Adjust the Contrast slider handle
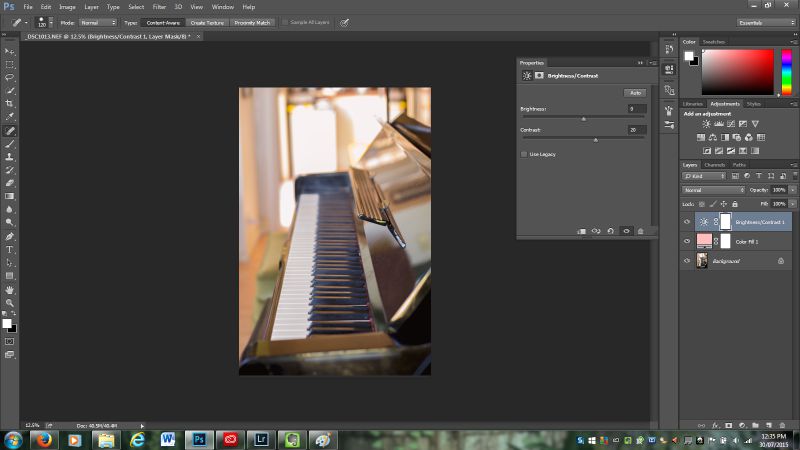800x450 pixels. coord(595,140)
